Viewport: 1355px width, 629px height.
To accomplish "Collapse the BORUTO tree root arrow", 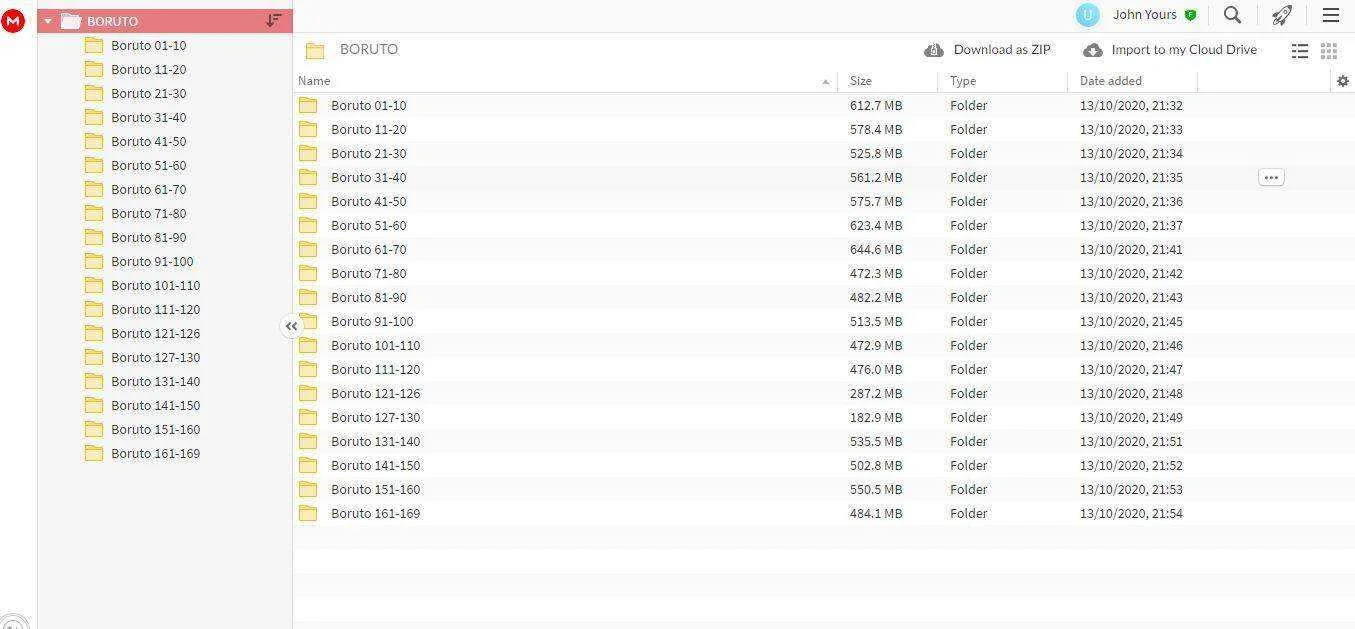I will [x=48, y=21].
